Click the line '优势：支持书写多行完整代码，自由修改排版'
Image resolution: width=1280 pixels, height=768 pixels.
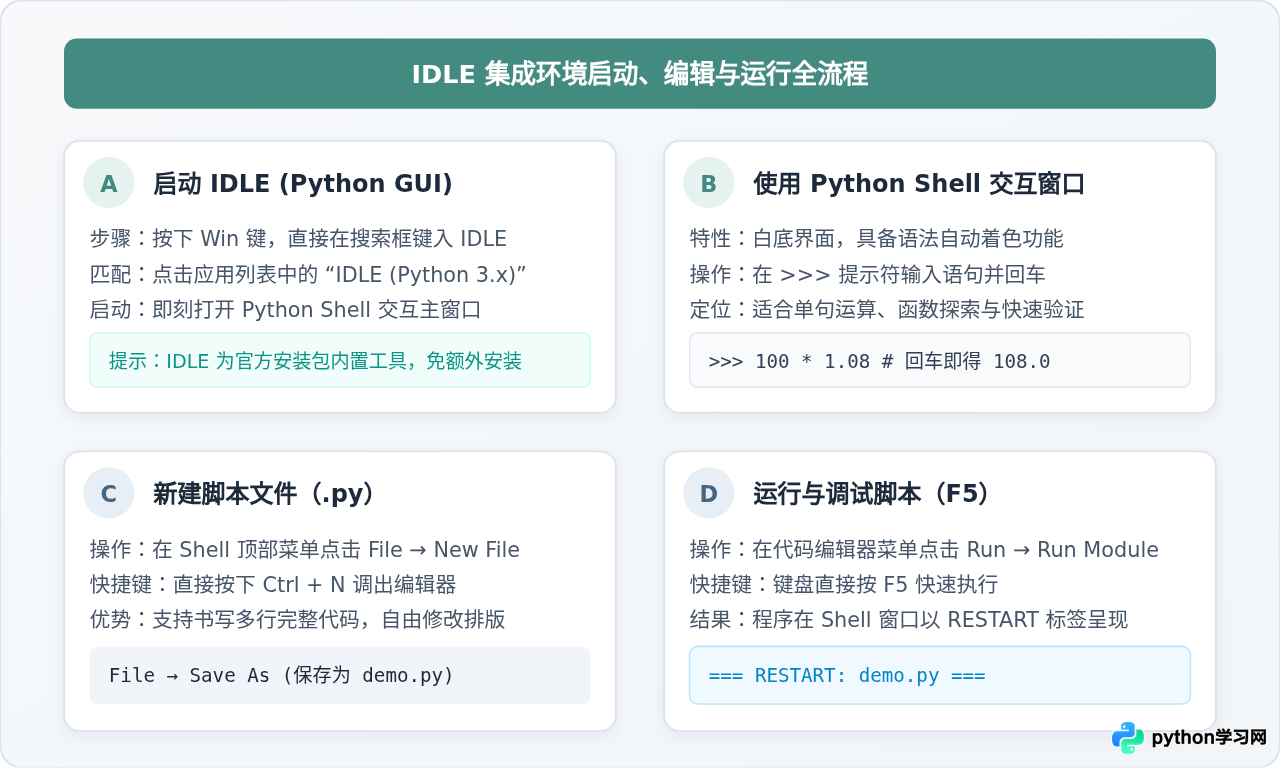click(x=297, y=620)
